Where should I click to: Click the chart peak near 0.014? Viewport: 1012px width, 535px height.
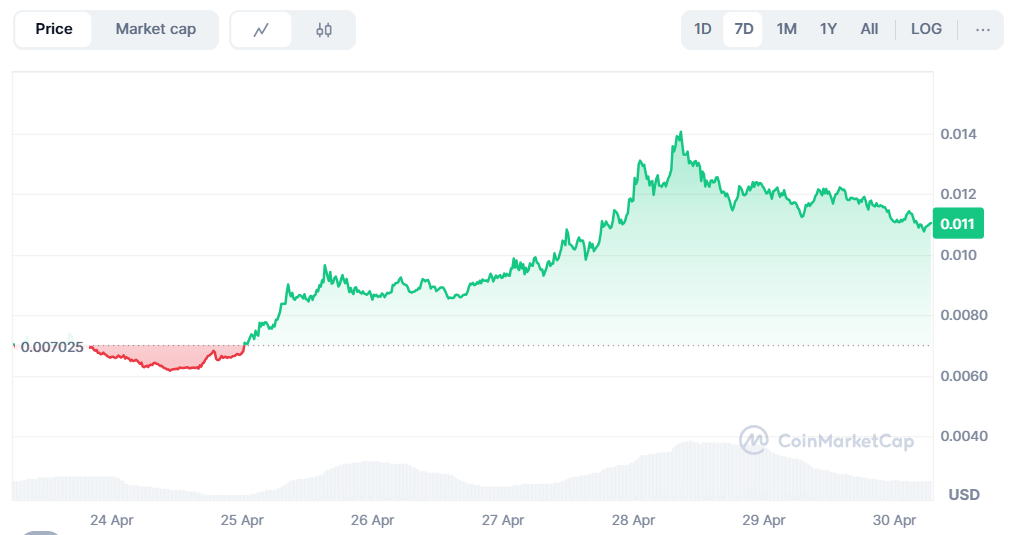(x=680, y=133)
